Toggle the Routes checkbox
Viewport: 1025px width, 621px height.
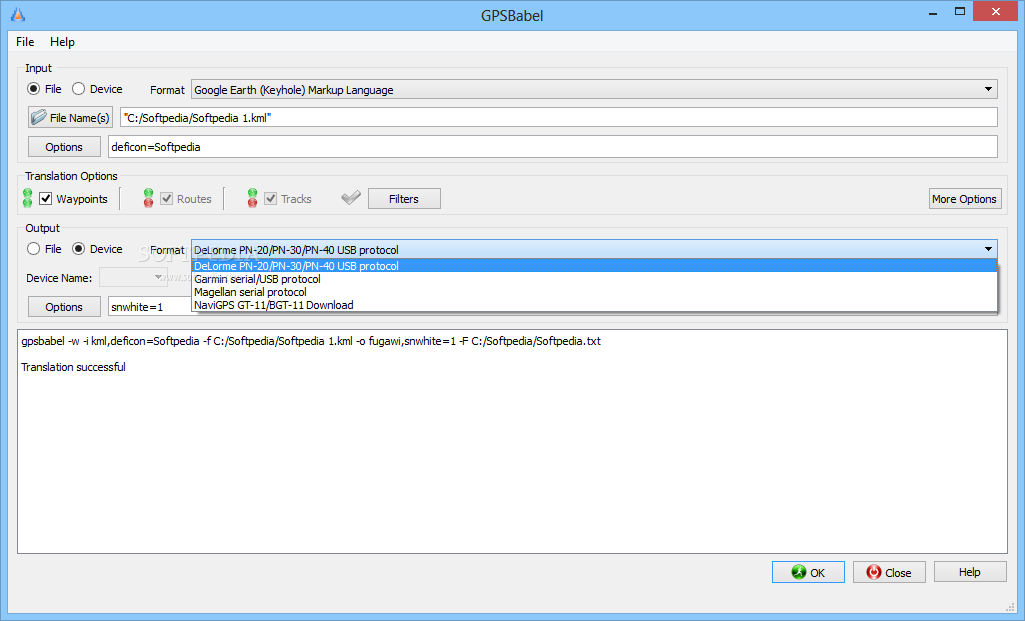(x=167, y=199)
